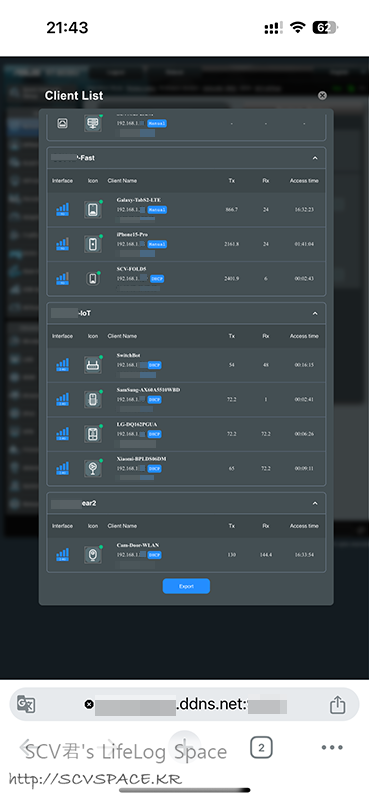Viewport: 369px width, 800px height.
Task: Open Cam-Door-WLAN device icon
Action: tap(93, 555)
